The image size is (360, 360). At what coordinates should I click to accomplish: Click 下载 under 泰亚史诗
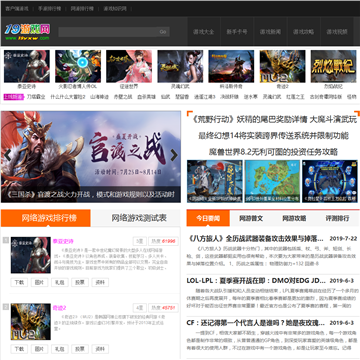coord(19,282)
